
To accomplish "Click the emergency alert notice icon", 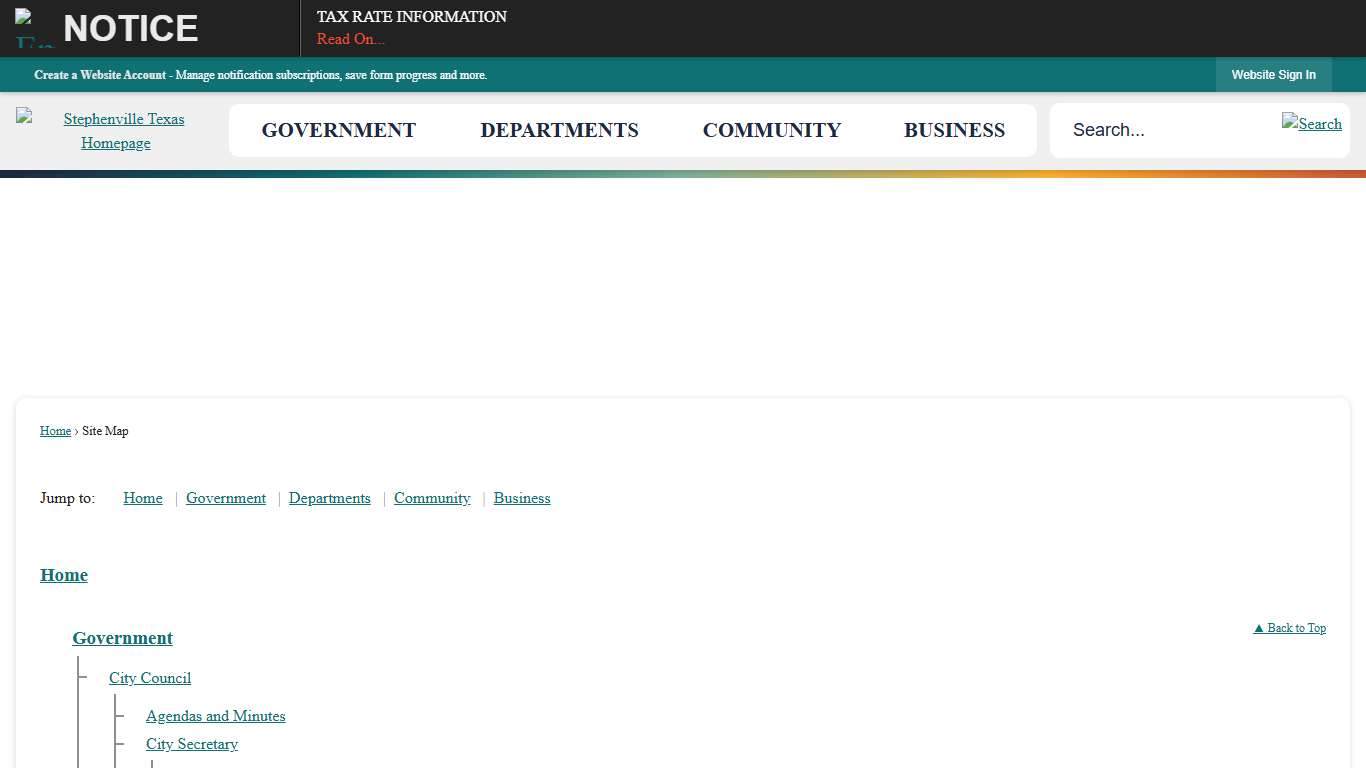I will (34, 29).
